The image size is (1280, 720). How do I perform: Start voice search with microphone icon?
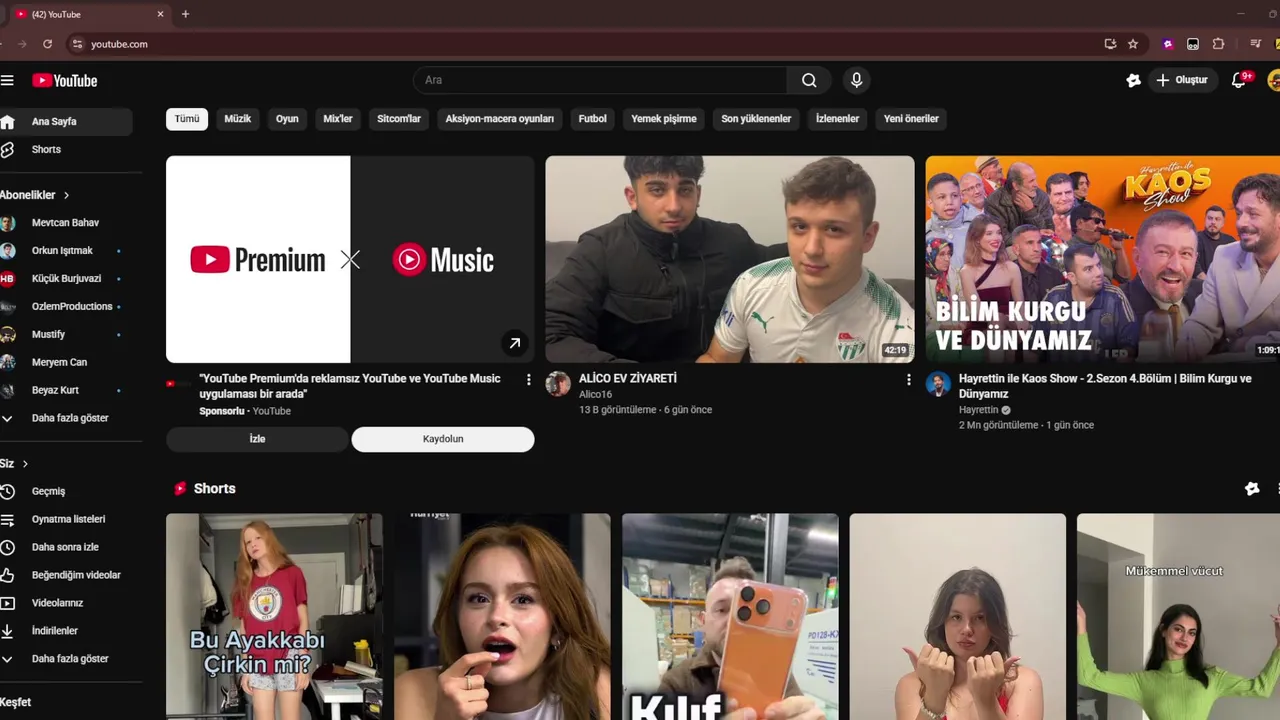pos(856,80)
